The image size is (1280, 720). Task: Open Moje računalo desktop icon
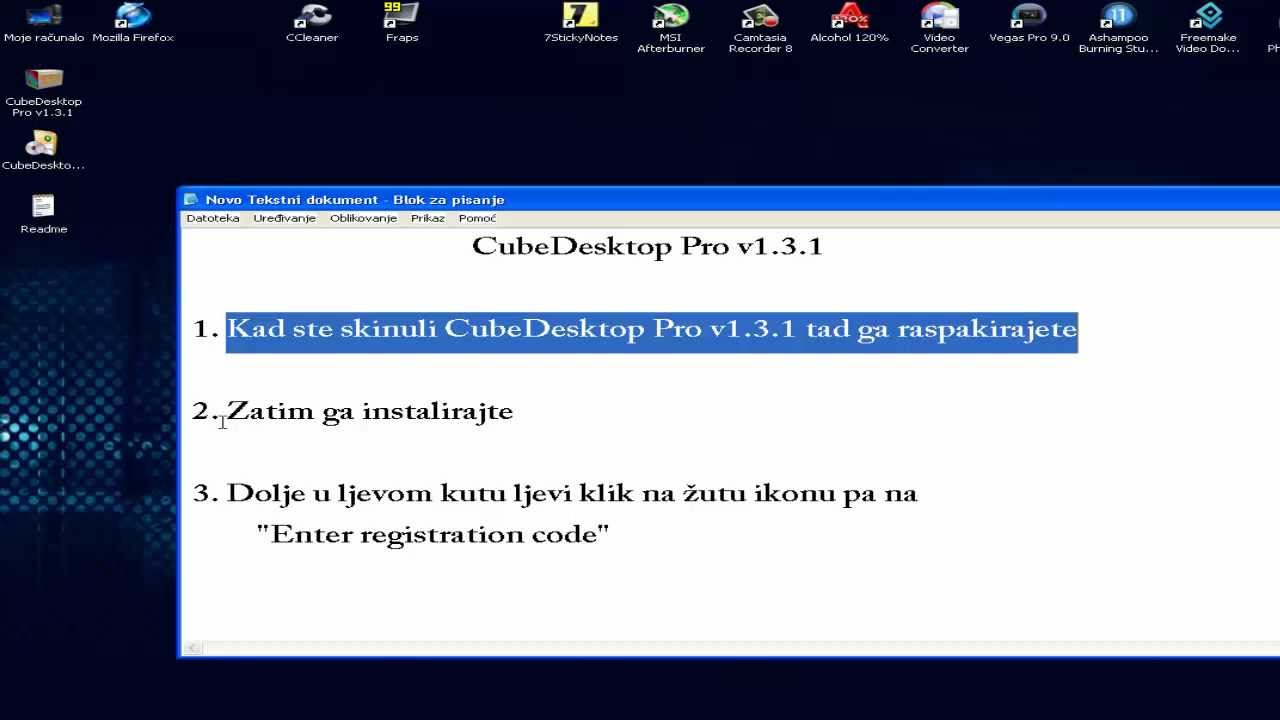(44, 23)
